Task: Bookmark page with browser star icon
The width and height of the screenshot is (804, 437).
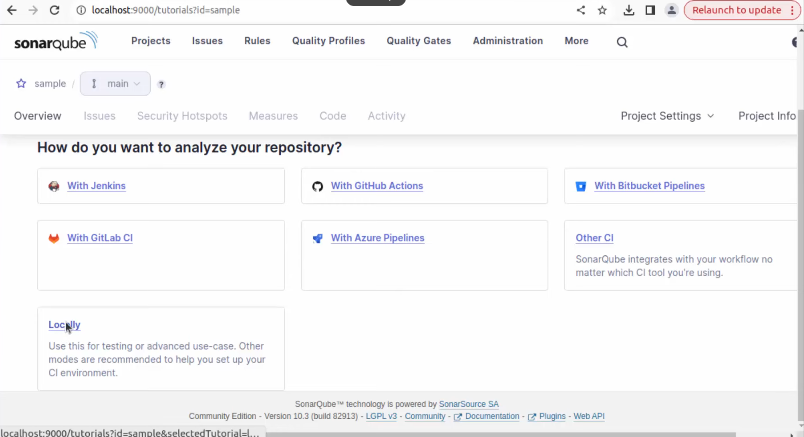Action: [602, 10]
